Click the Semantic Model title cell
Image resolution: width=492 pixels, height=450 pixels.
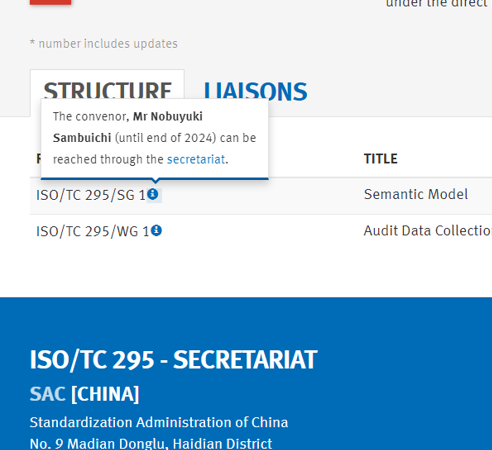pos(416,194)
